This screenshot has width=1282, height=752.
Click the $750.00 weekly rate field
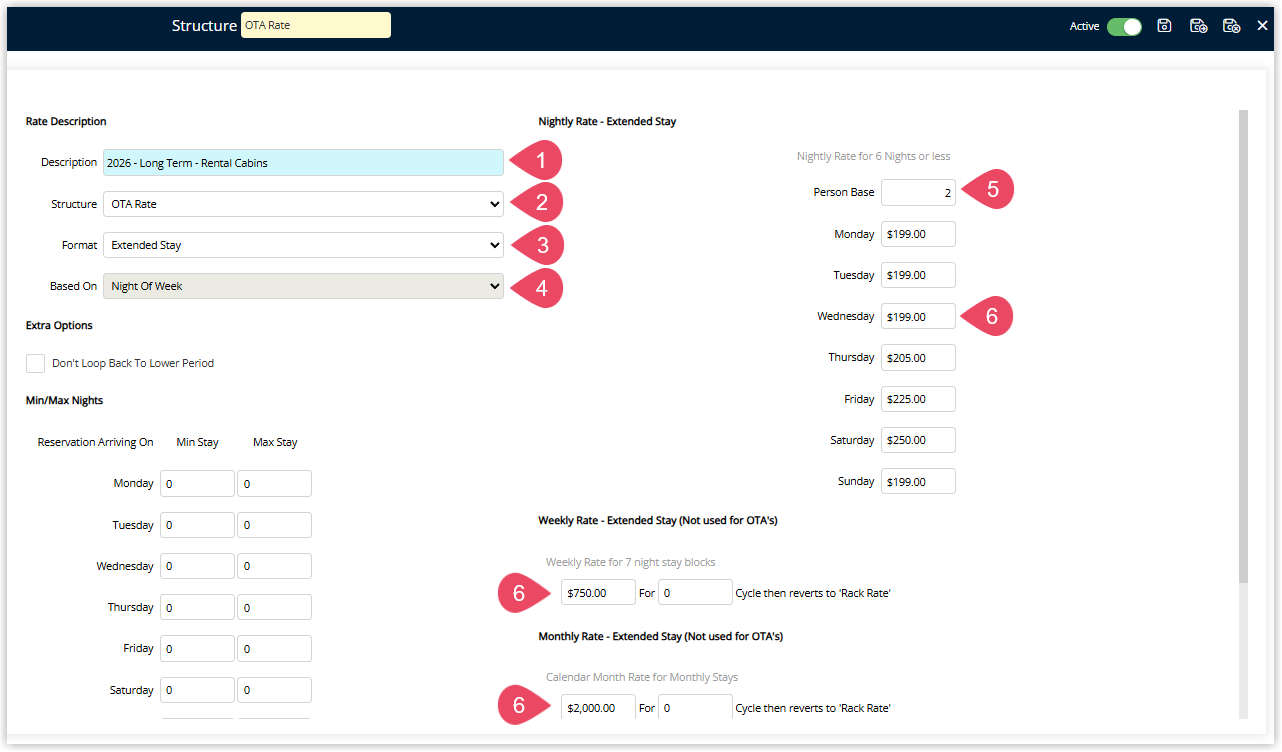pyautogui.click(x=598, y=592)
